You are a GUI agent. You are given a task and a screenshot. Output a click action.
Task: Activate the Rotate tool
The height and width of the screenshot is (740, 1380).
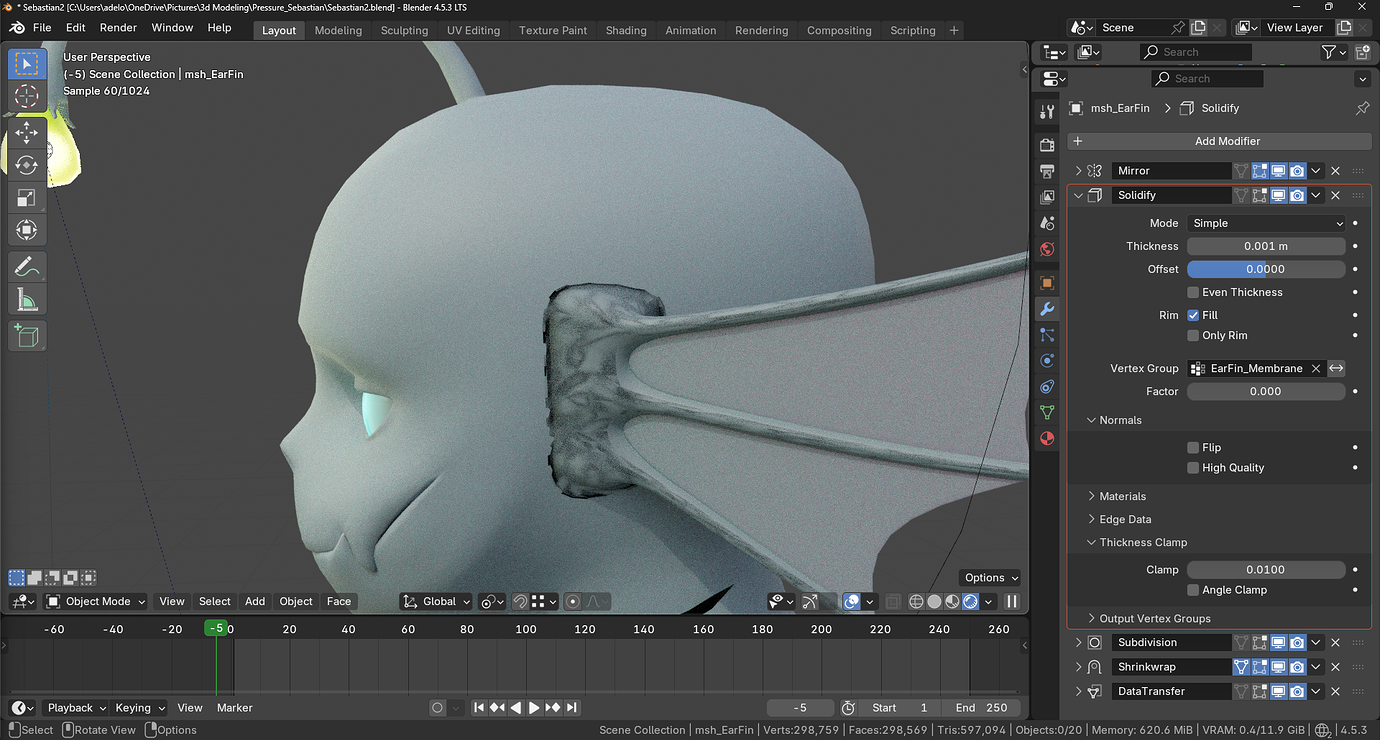coord(27,165)
